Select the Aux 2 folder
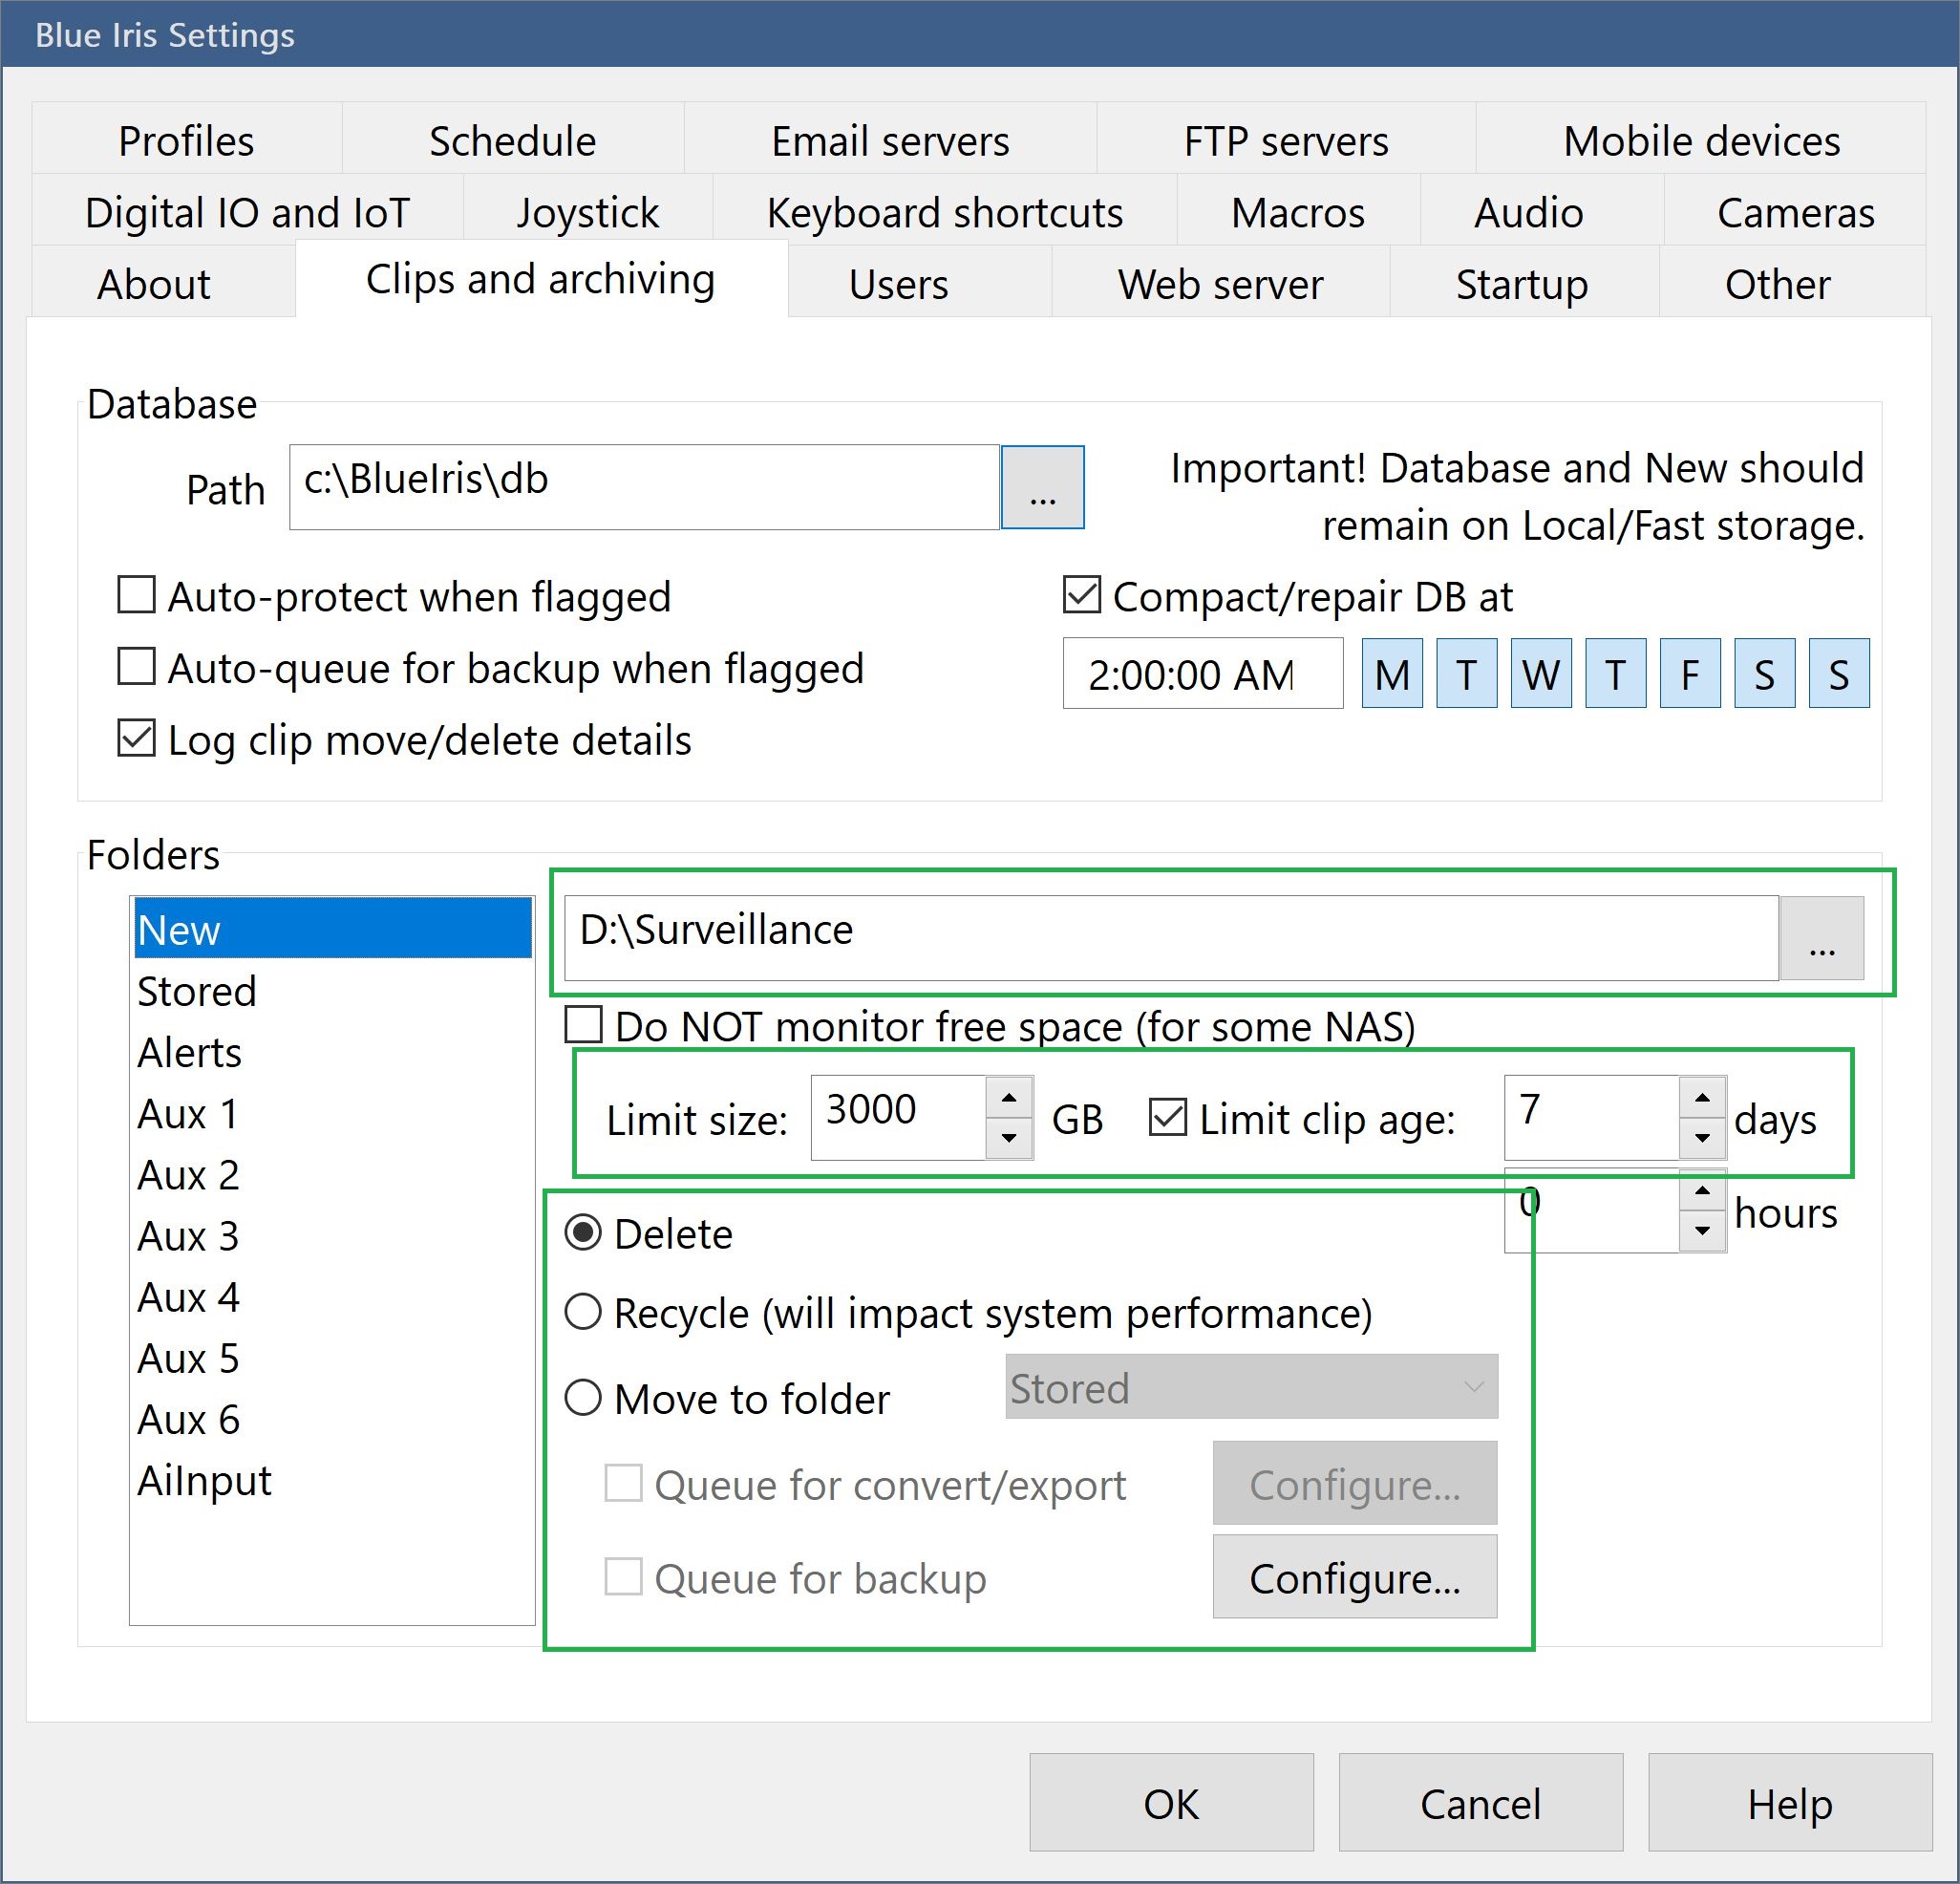The height and width of the screenshot is (1884, 1960). tap(333, 1174)
